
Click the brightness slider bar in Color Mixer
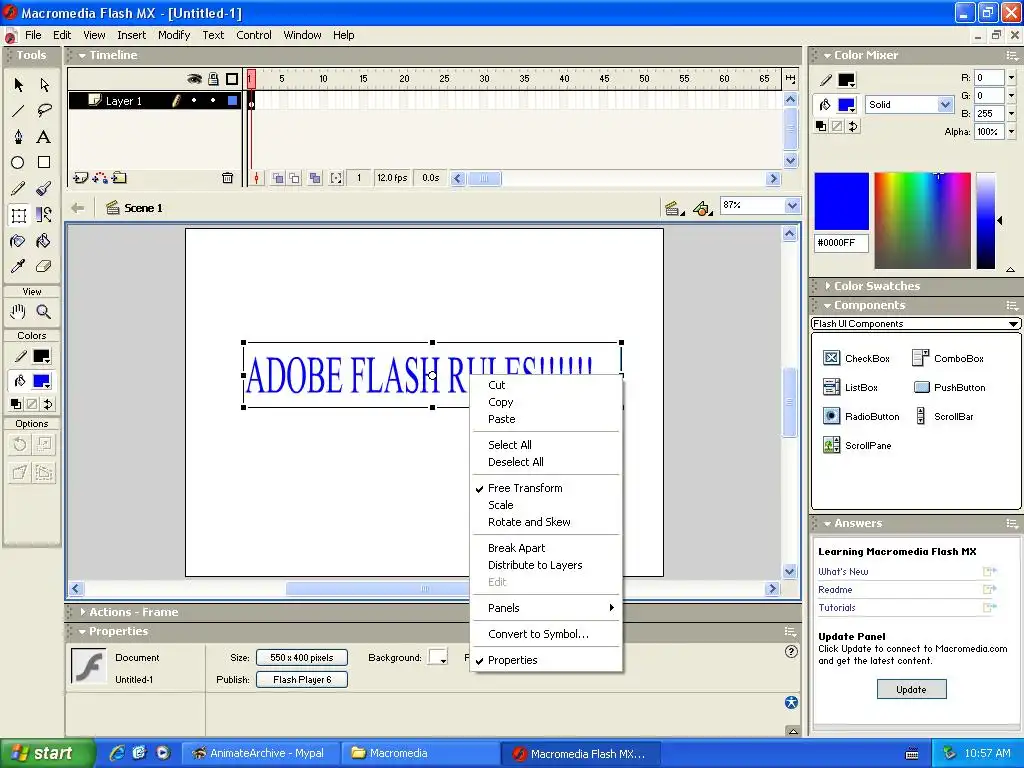coord(985,221)
